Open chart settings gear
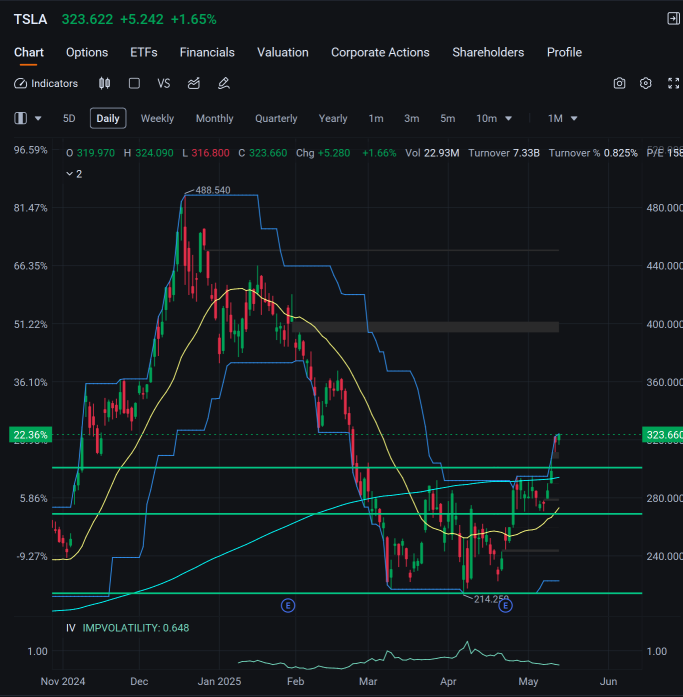This screenshot has width=683, height=697. pos(646,84)
